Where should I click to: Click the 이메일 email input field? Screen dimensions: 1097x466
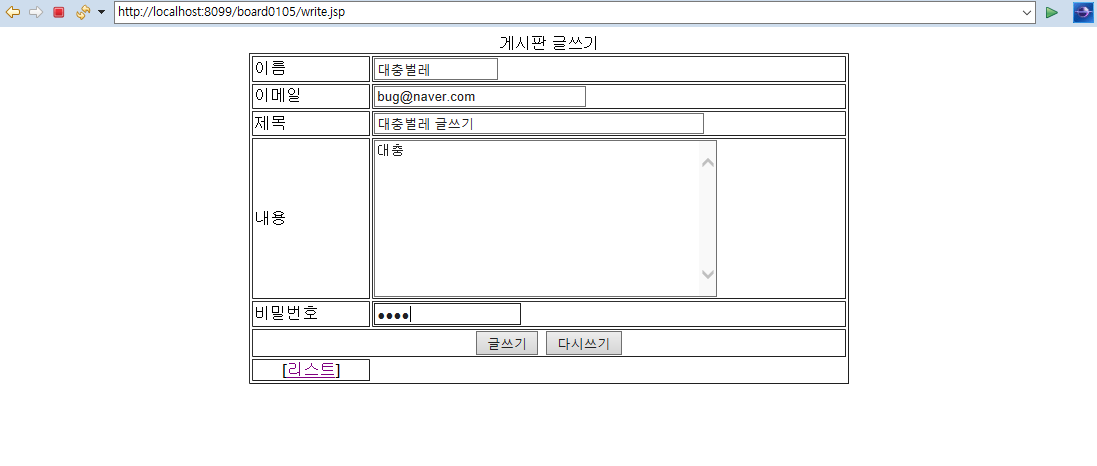(479, 97)
